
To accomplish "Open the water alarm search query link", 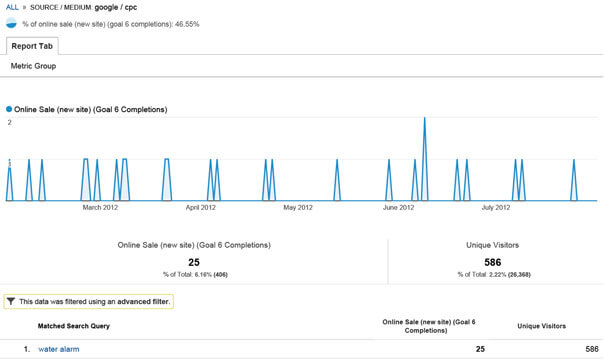I will tap(59, 349).
